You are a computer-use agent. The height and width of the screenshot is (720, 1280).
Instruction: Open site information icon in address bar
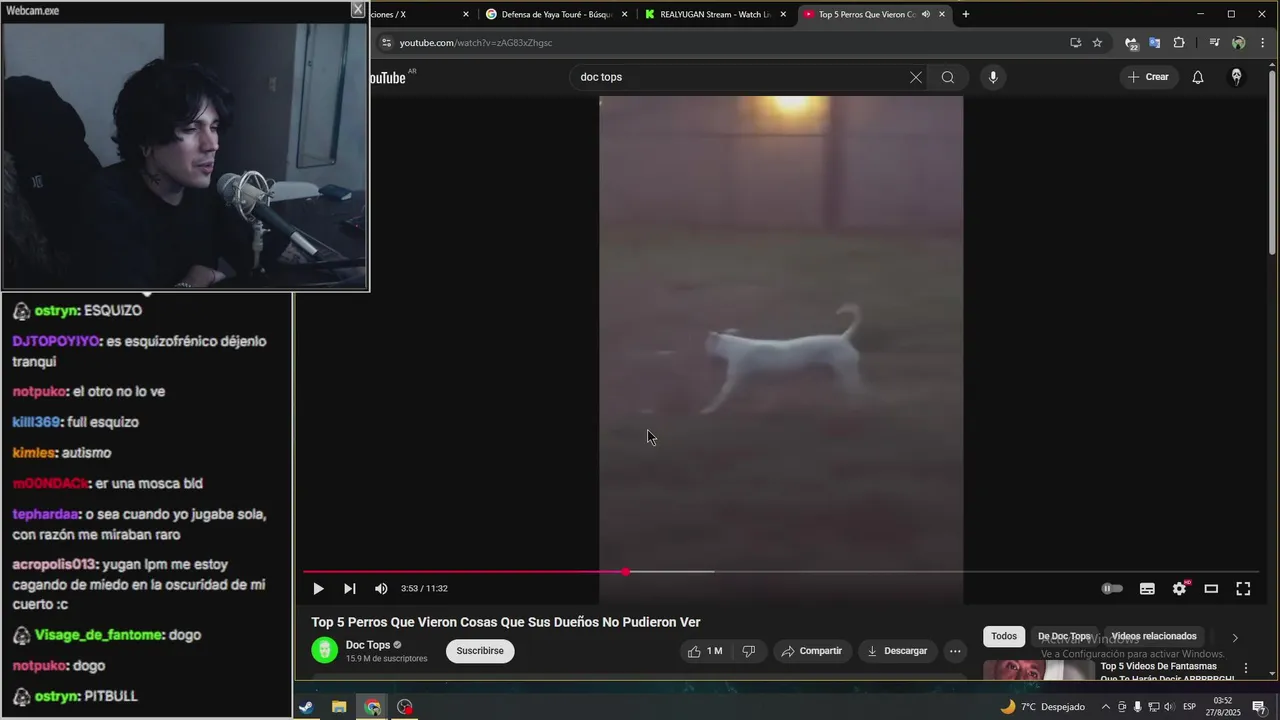(386, 43)
